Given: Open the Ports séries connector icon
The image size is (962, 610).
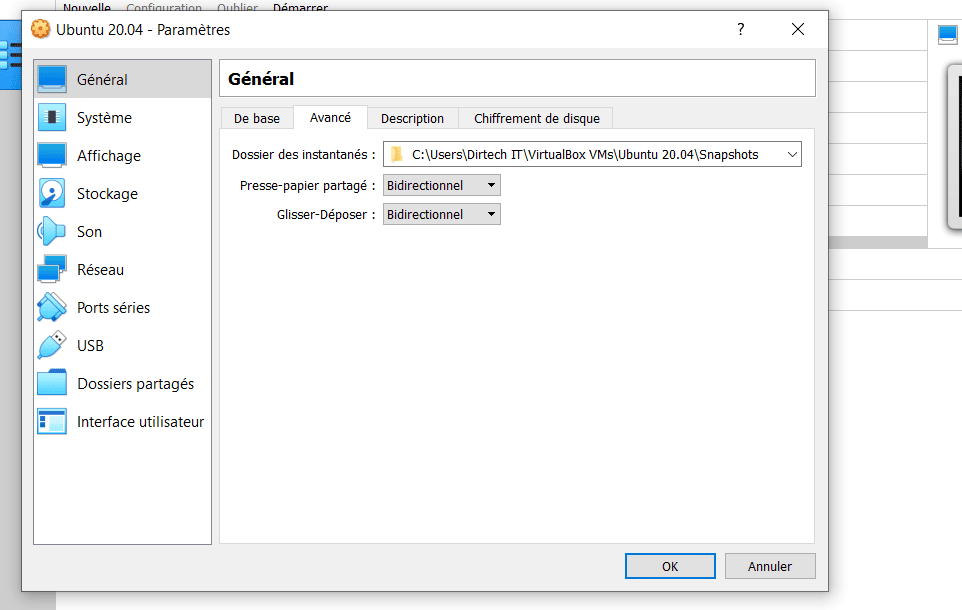Looking at the screenshot, I should pos(52,307).
